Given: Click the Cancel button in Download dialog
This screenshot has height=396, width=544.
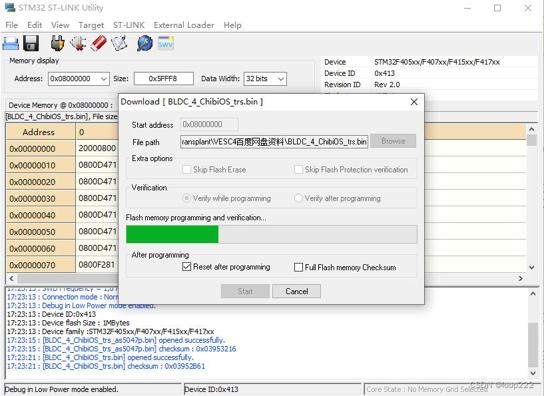Looking at the screenshot, I should pos(296,291).
